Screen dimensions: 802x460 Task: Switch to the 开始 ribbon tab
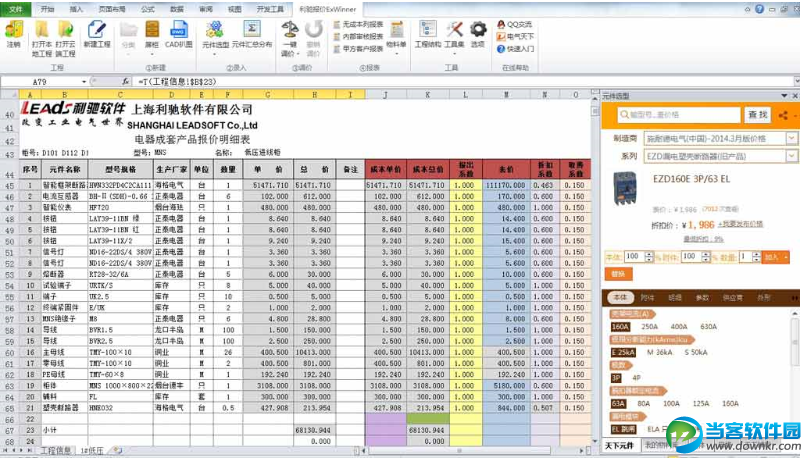click(x=47, y=9)
